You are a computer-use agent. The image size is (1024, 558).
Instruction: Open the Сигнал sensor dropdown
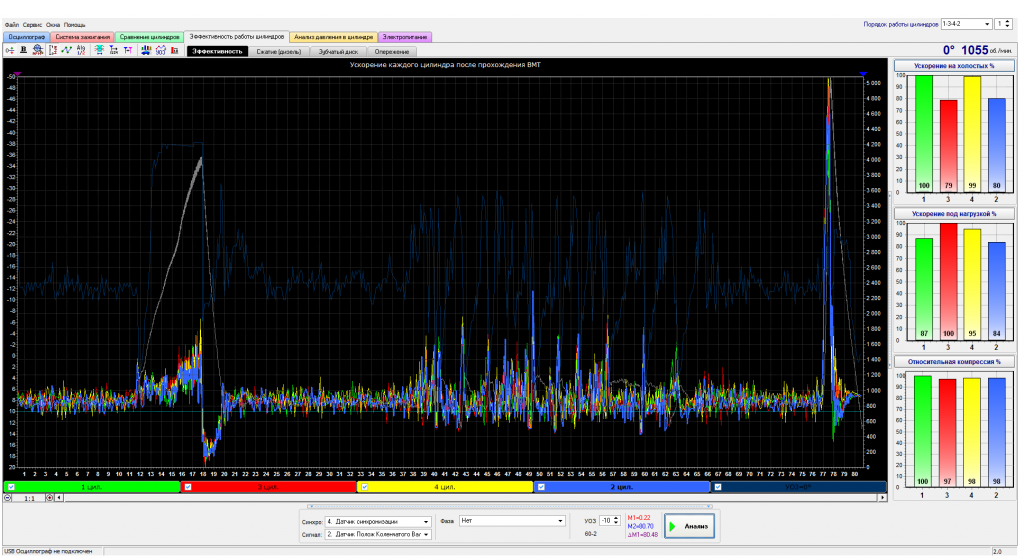click(x=377, y=534)
